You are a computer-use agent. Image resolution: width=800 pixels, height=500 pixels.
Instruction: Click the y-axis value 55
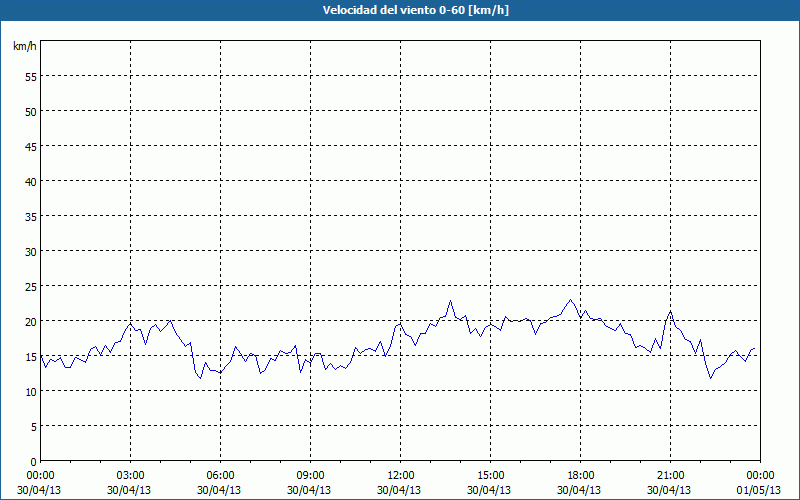click(31, 76)
